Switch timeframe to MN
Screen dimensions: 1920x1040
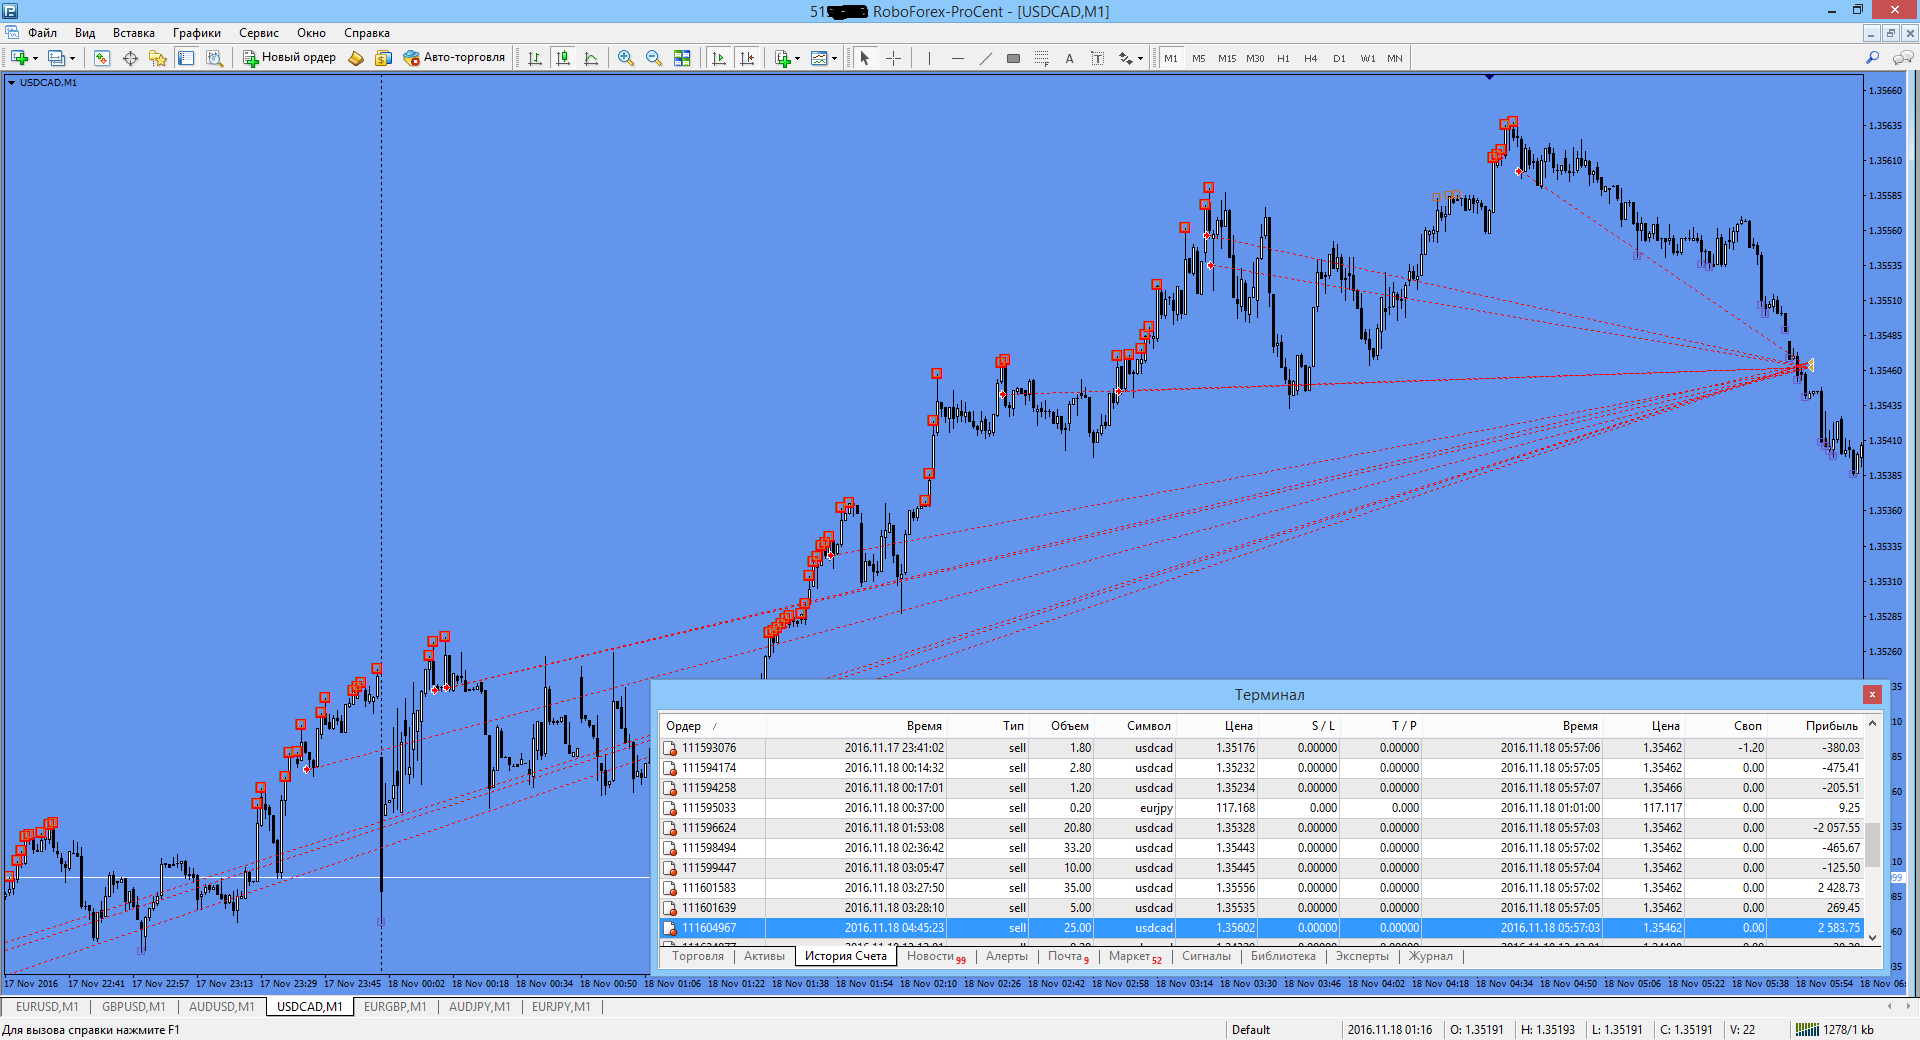[1394, 58]
